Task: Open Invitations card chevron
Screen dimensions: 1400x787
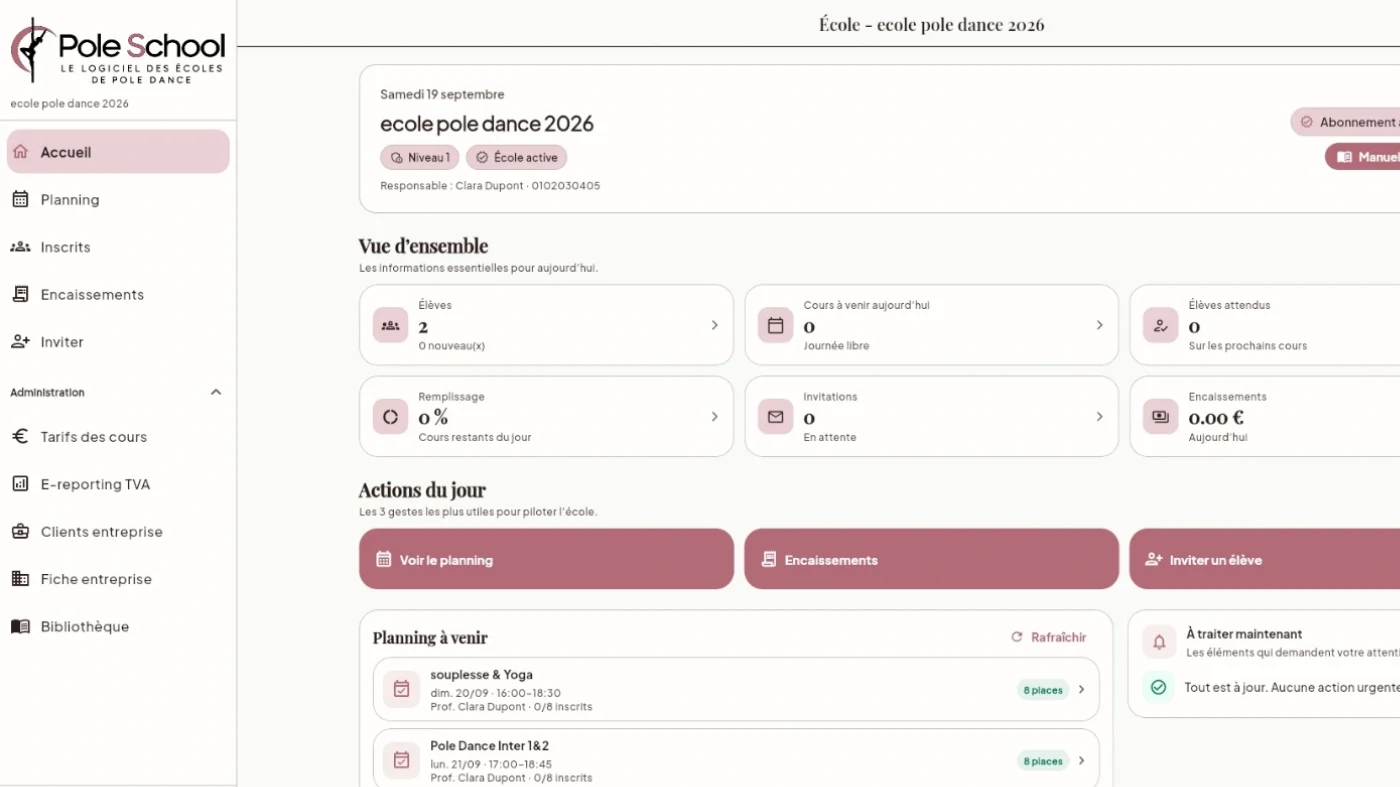Action: click(x=1099, y=416)
